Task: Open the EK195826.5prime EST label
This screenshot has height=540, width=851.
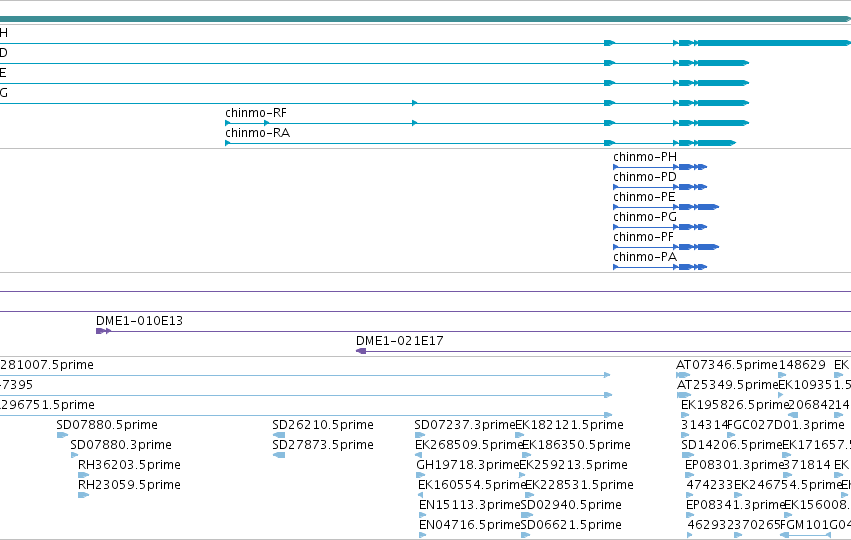Action: 734,405
